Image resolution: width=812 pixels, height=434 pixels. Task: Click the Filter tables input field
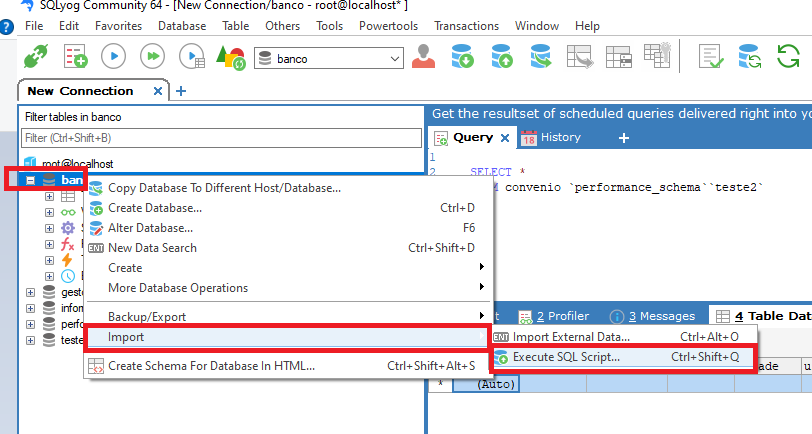pyautogui.click(x=222, y=137)
